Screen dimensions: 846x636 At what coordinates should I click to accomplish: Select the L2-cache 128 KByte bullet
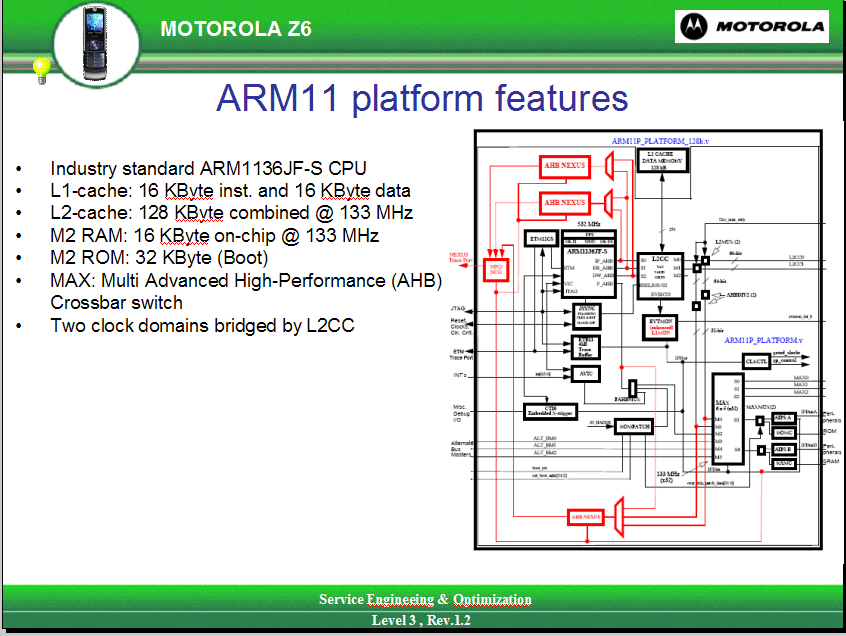(231, 213)
